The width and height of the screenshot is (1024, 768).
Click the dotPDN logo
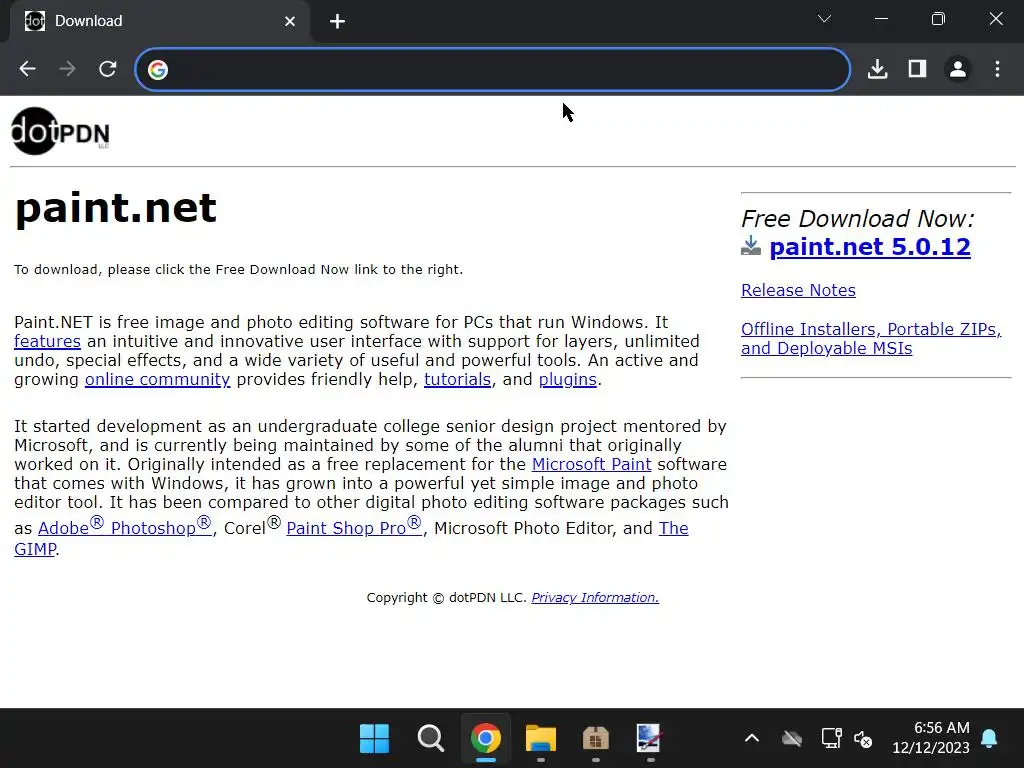(x=60, y=131)
